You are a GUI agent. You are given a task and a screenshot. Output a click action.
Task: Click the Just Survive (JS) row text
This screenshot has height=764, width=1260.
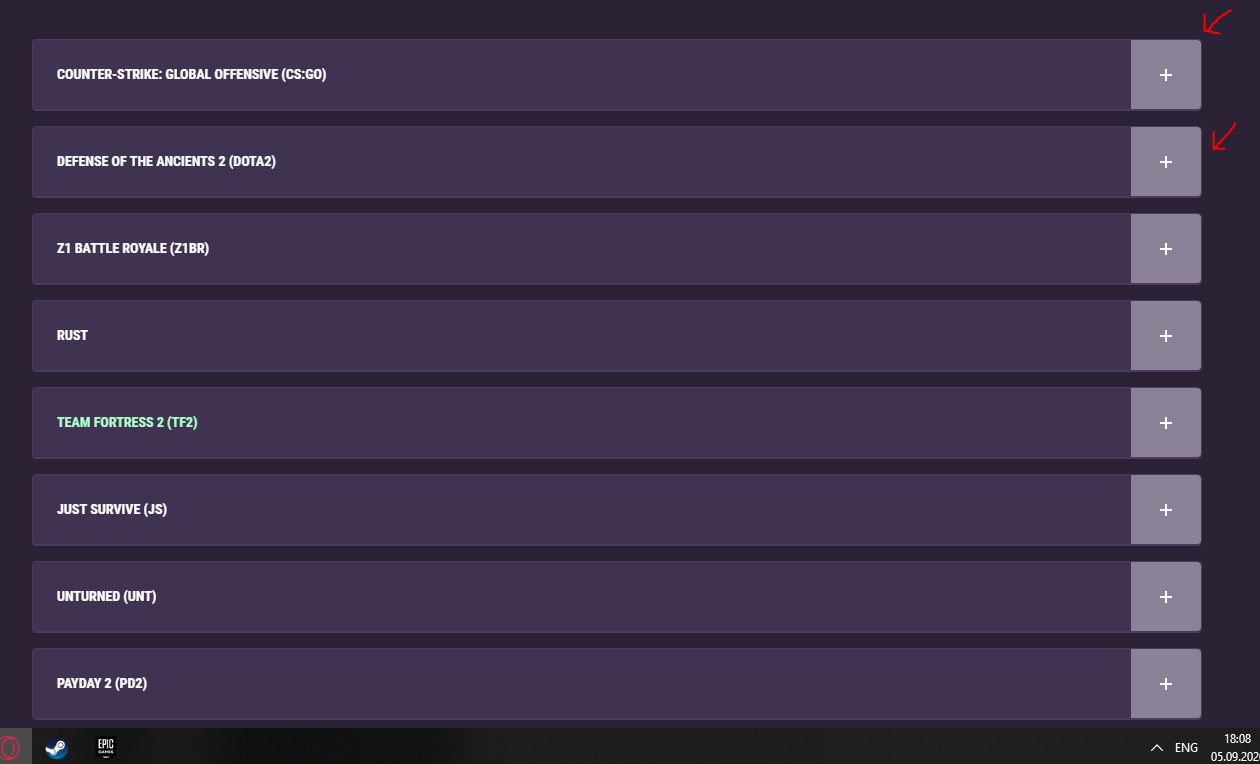pos(111,509)
